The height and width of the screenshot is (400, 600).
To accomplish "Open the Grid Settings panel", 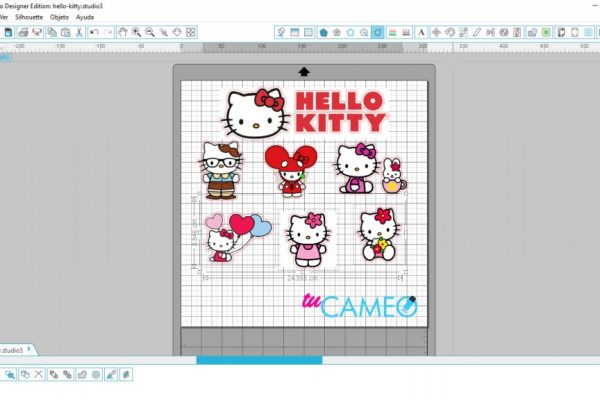I will 308,33.
